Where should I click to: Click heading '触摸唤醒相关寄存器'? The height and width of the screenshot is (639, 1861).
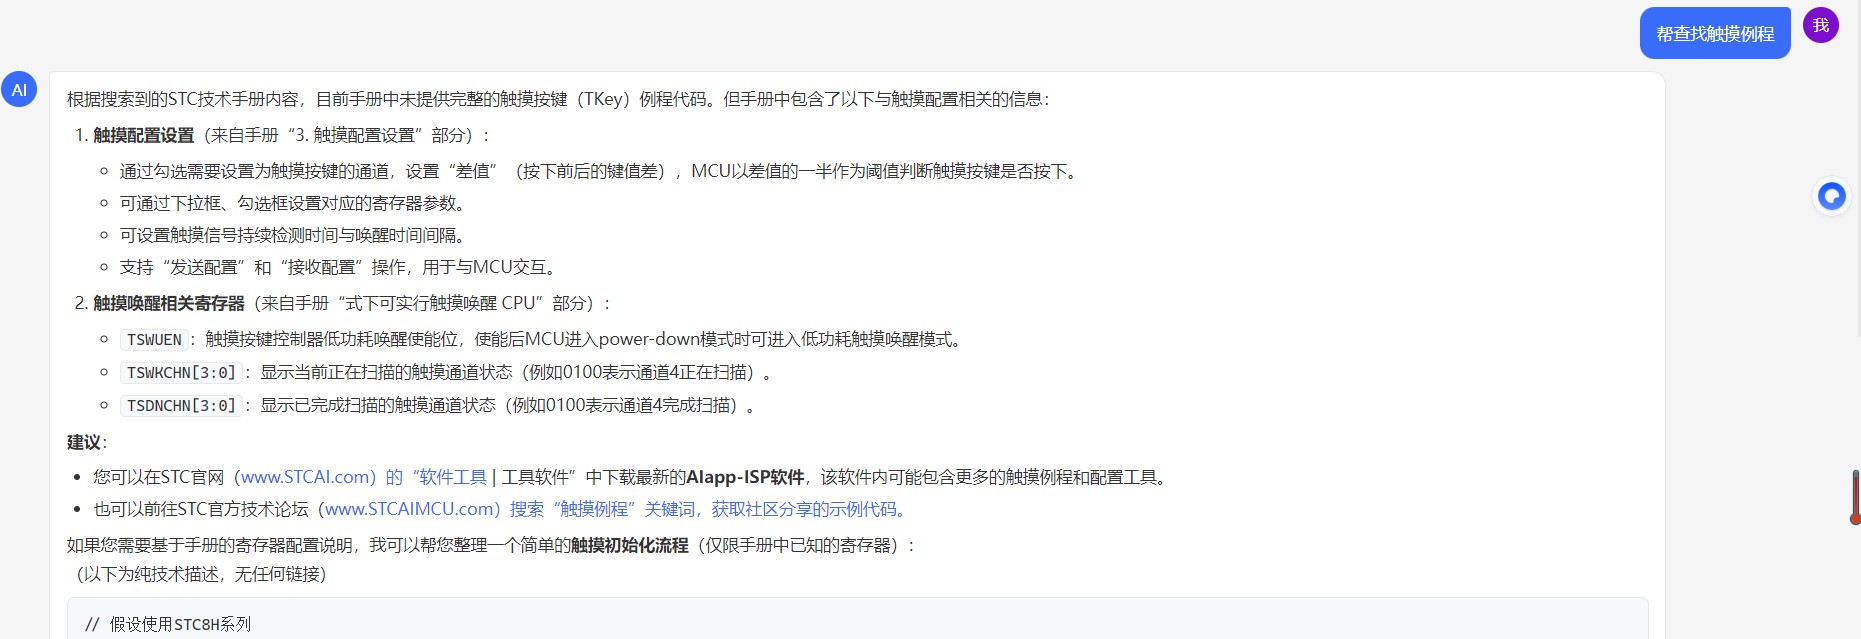pos(169,303)
